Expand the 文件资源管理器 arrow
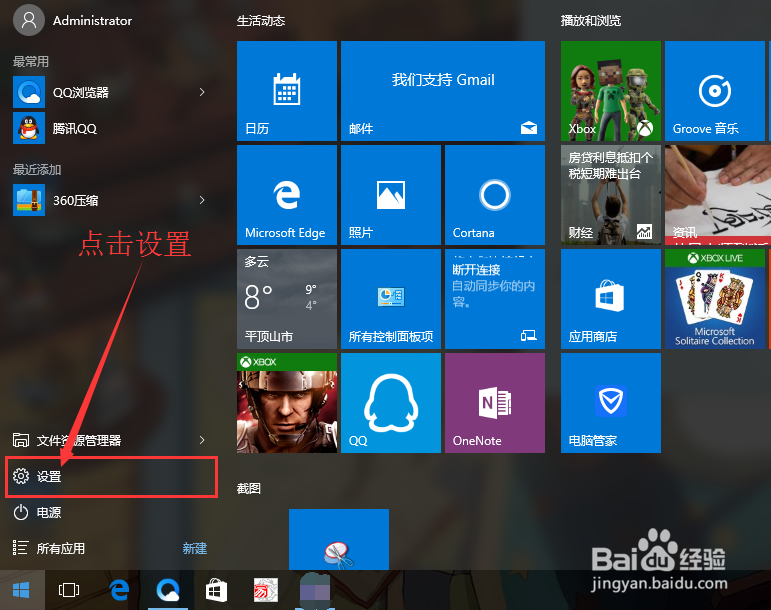 [202, 440]
